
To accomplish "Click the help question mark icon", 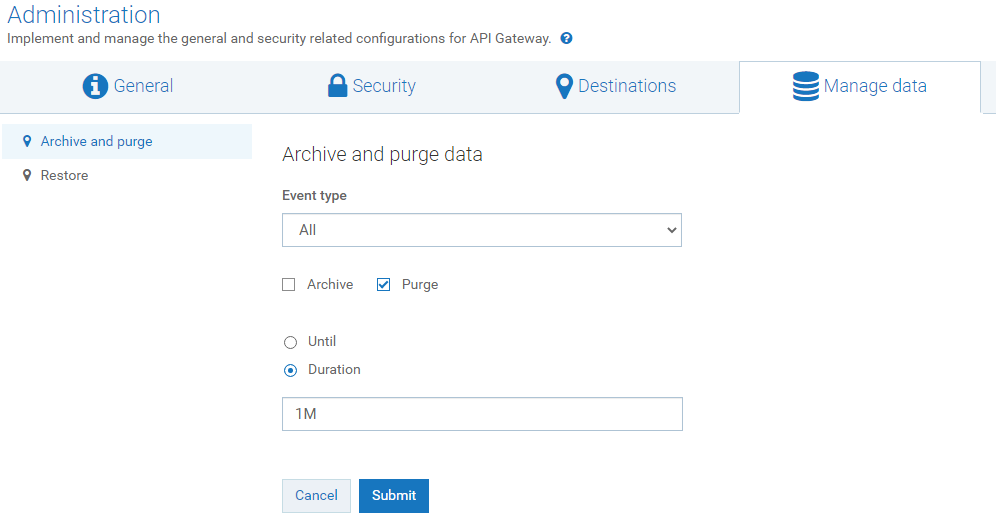I will point(566,39).
